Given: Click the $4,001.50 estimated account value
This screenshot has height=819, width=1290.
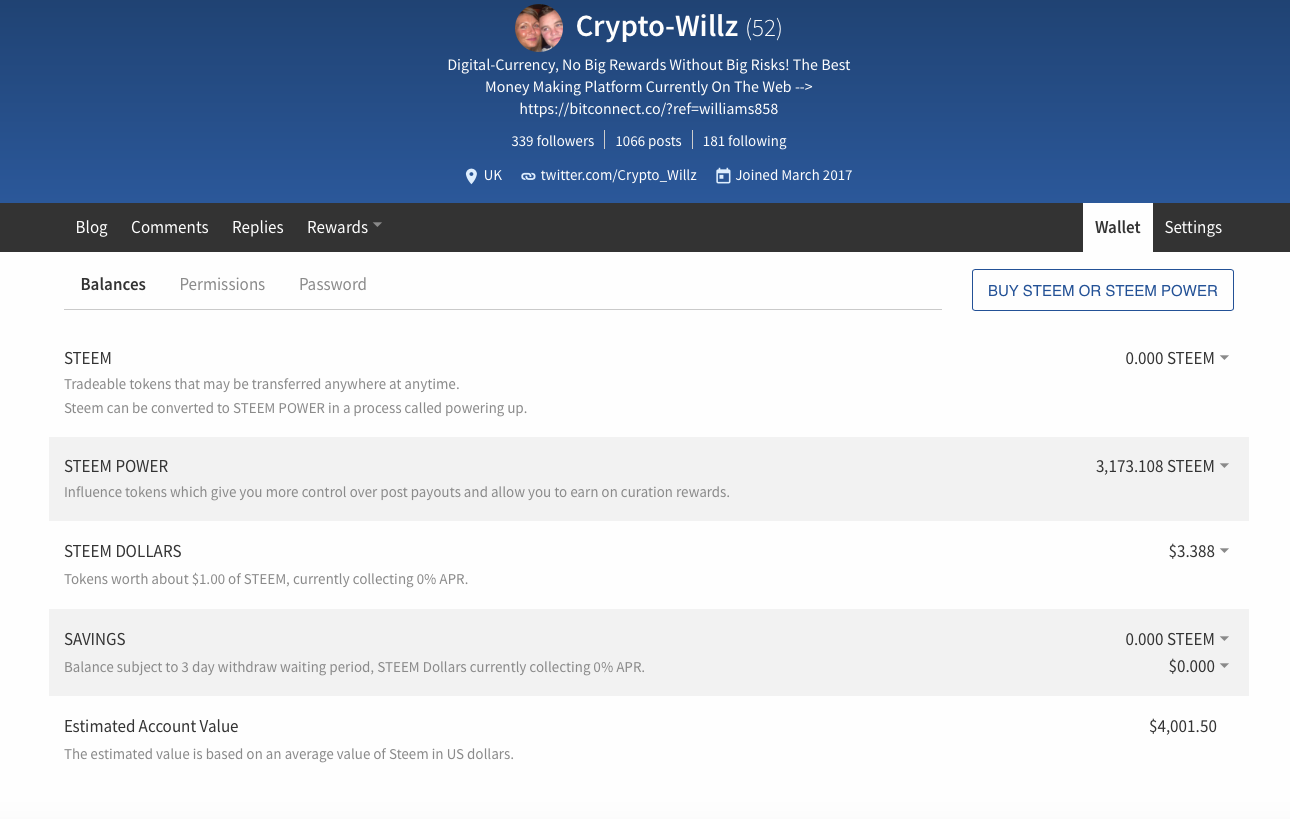Looking at the screenshot, I should (1183, 726).
